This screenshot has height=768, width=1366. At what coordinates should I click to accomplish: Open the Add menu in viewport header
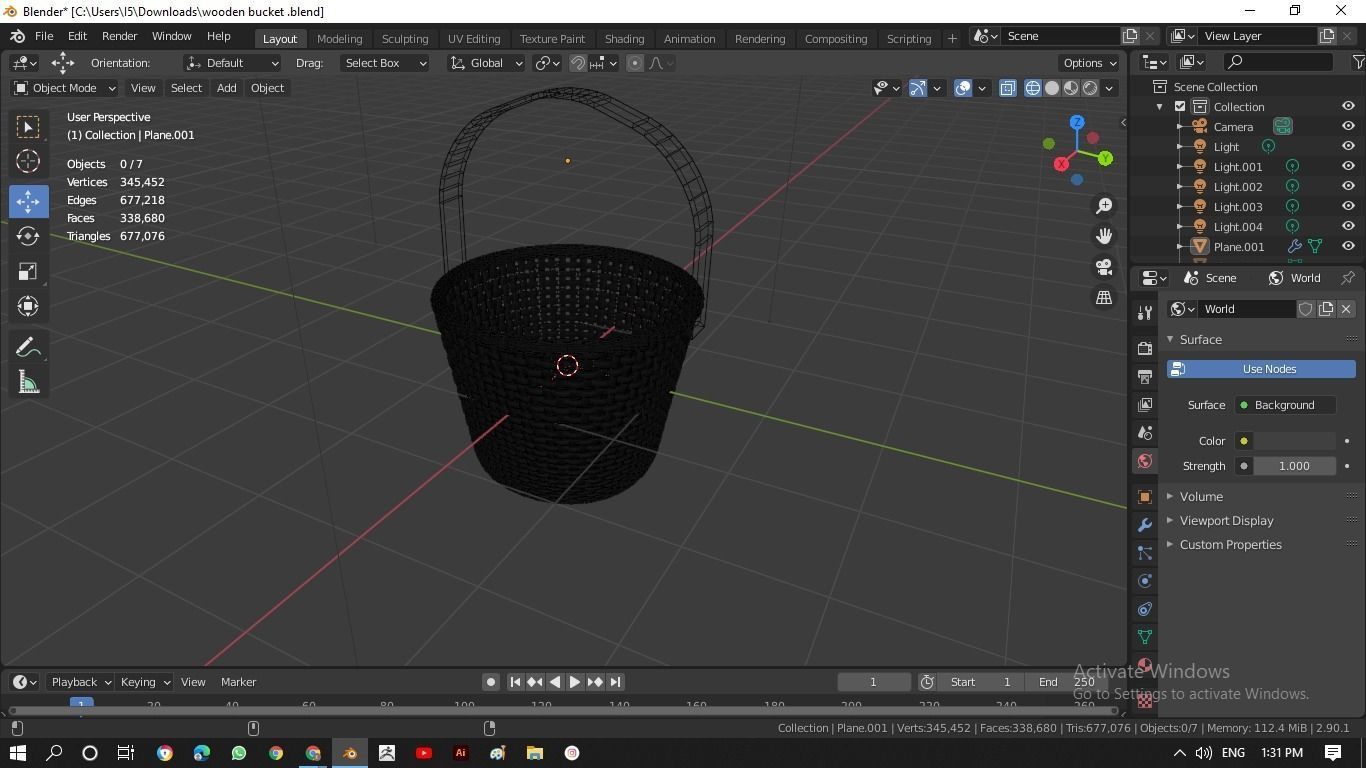(226, 88)
